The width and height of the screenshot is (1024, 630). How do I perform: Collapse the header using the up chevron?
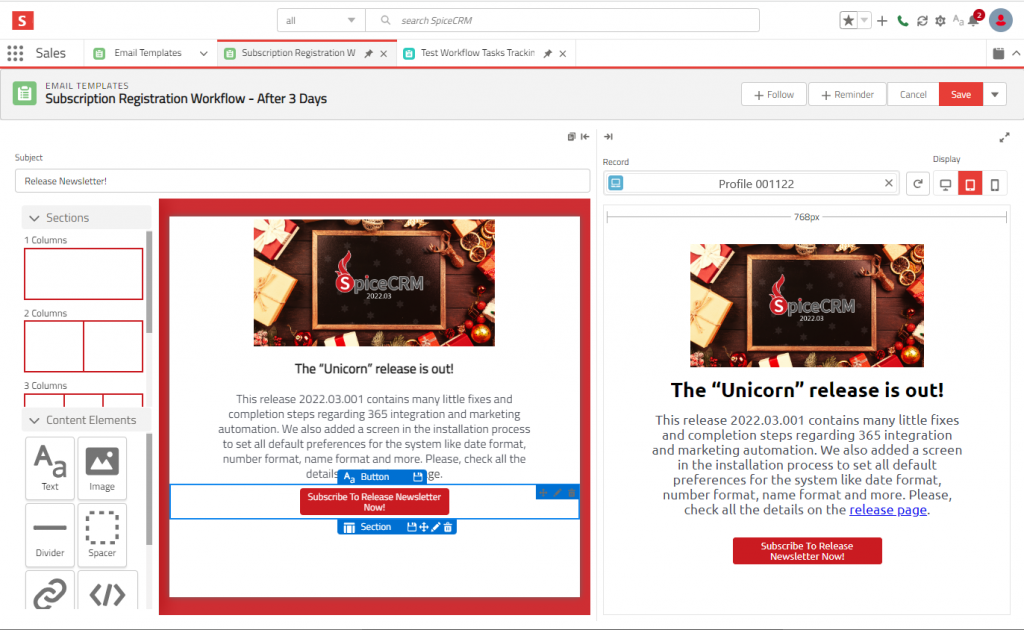[1016, 54]
